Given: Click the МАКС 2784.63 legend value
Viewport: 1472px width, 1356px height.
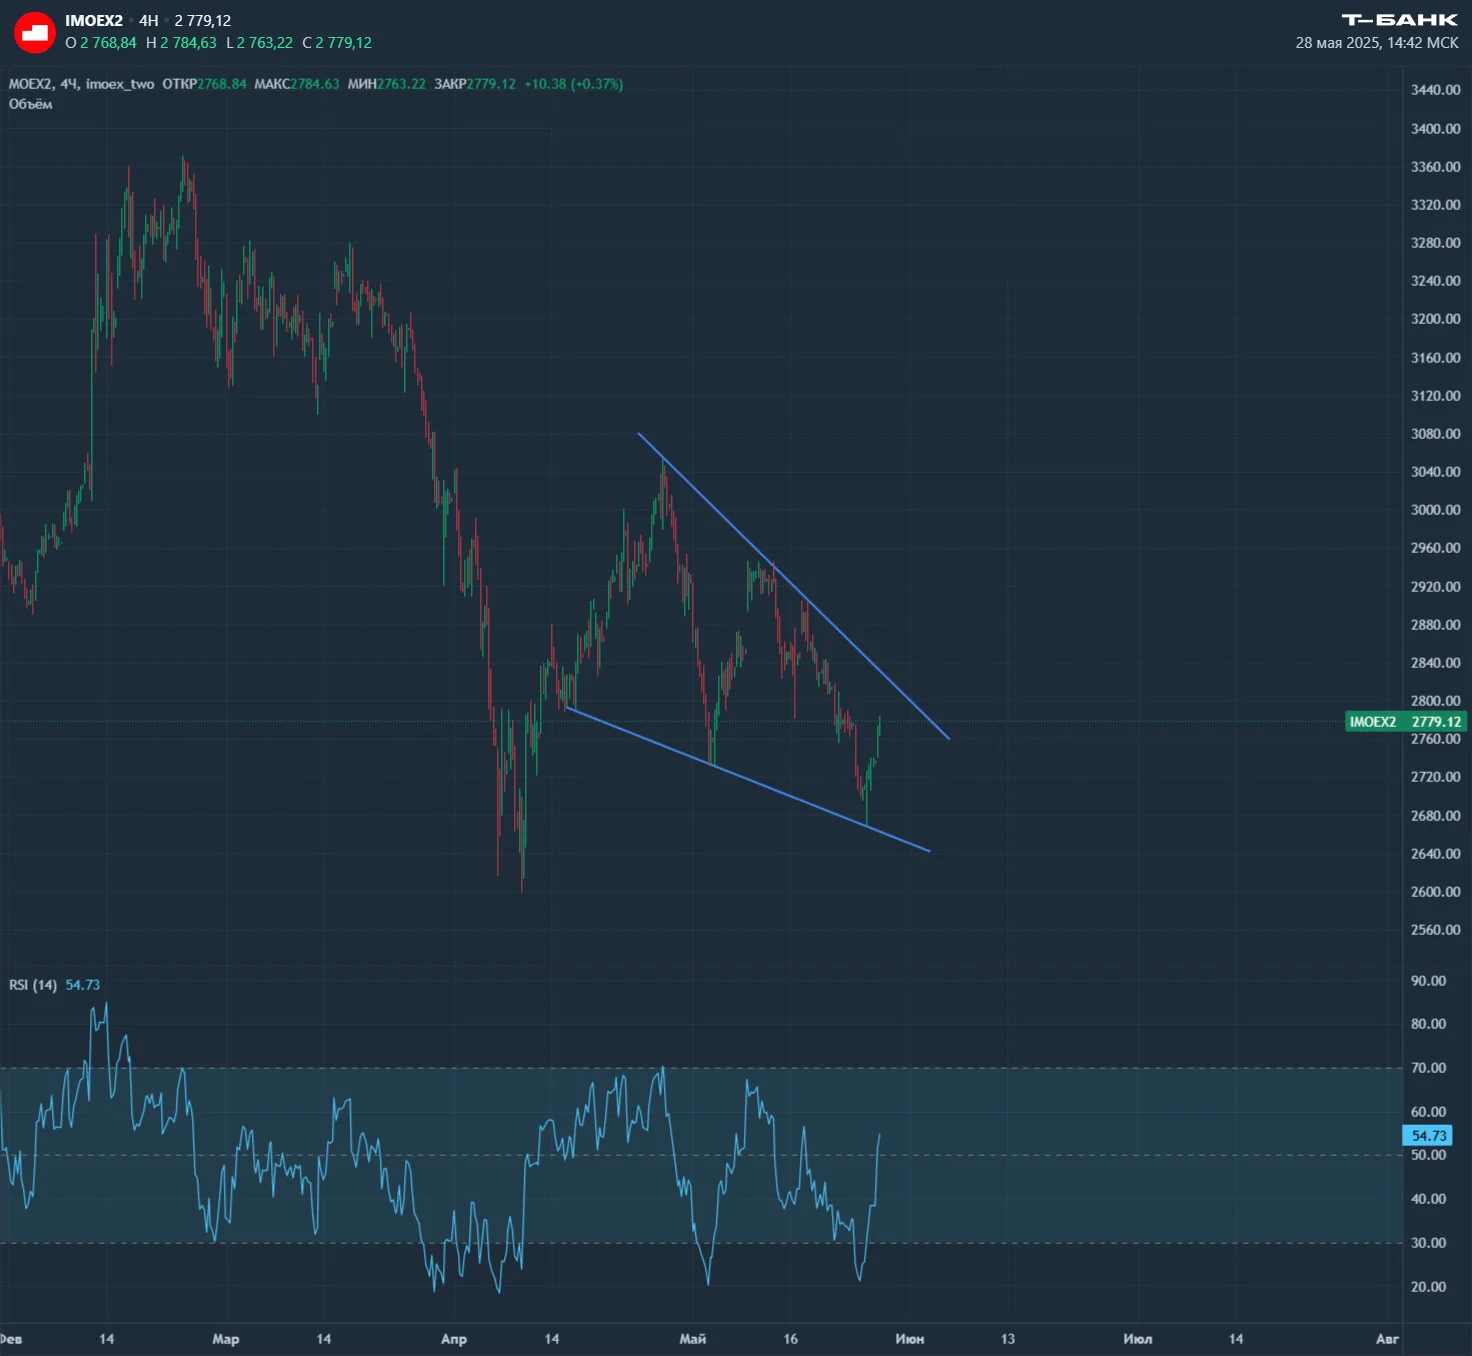Looking at the screenshot, I should coord(297,84).
